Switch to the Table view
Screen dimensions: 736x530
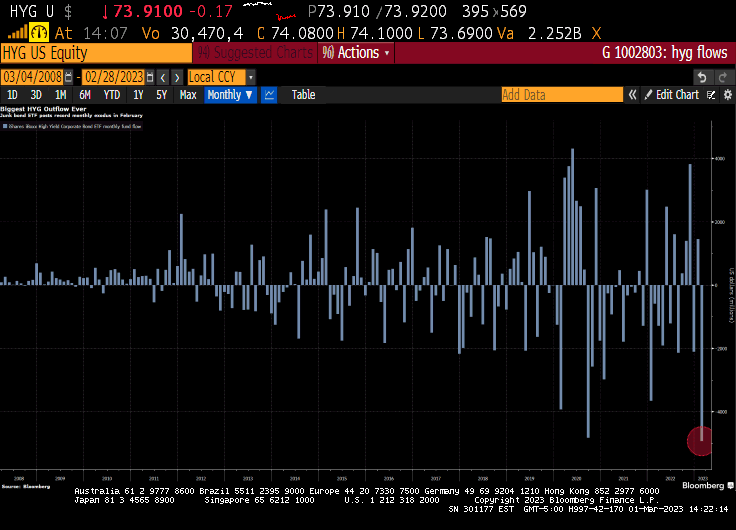click(303, 95)
